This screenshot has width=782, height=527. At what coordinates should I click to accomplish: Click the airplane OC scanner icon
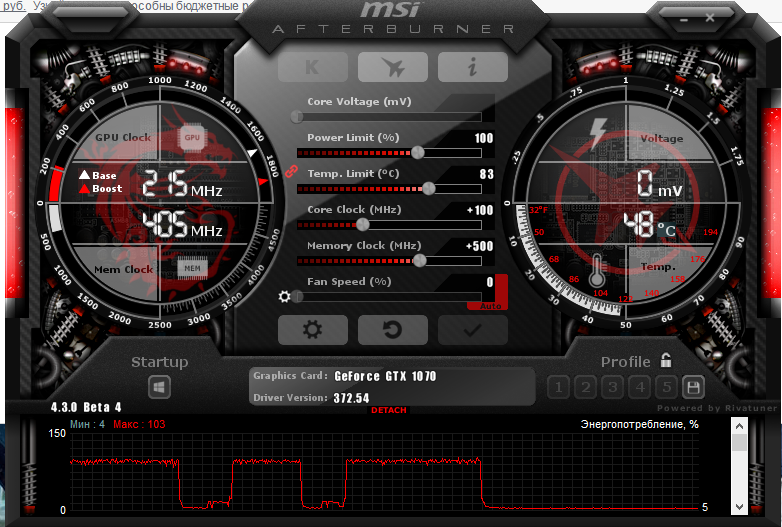click(392, 67)
